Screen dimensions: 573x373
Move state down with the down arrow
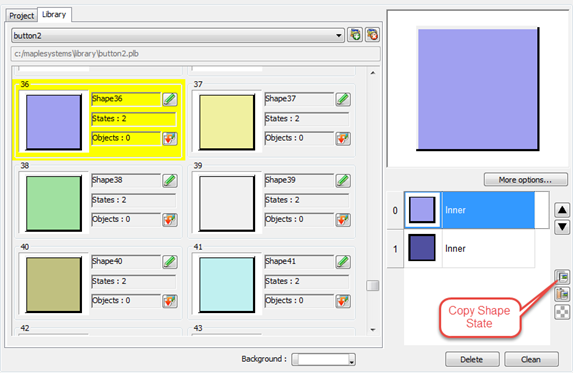562,227
